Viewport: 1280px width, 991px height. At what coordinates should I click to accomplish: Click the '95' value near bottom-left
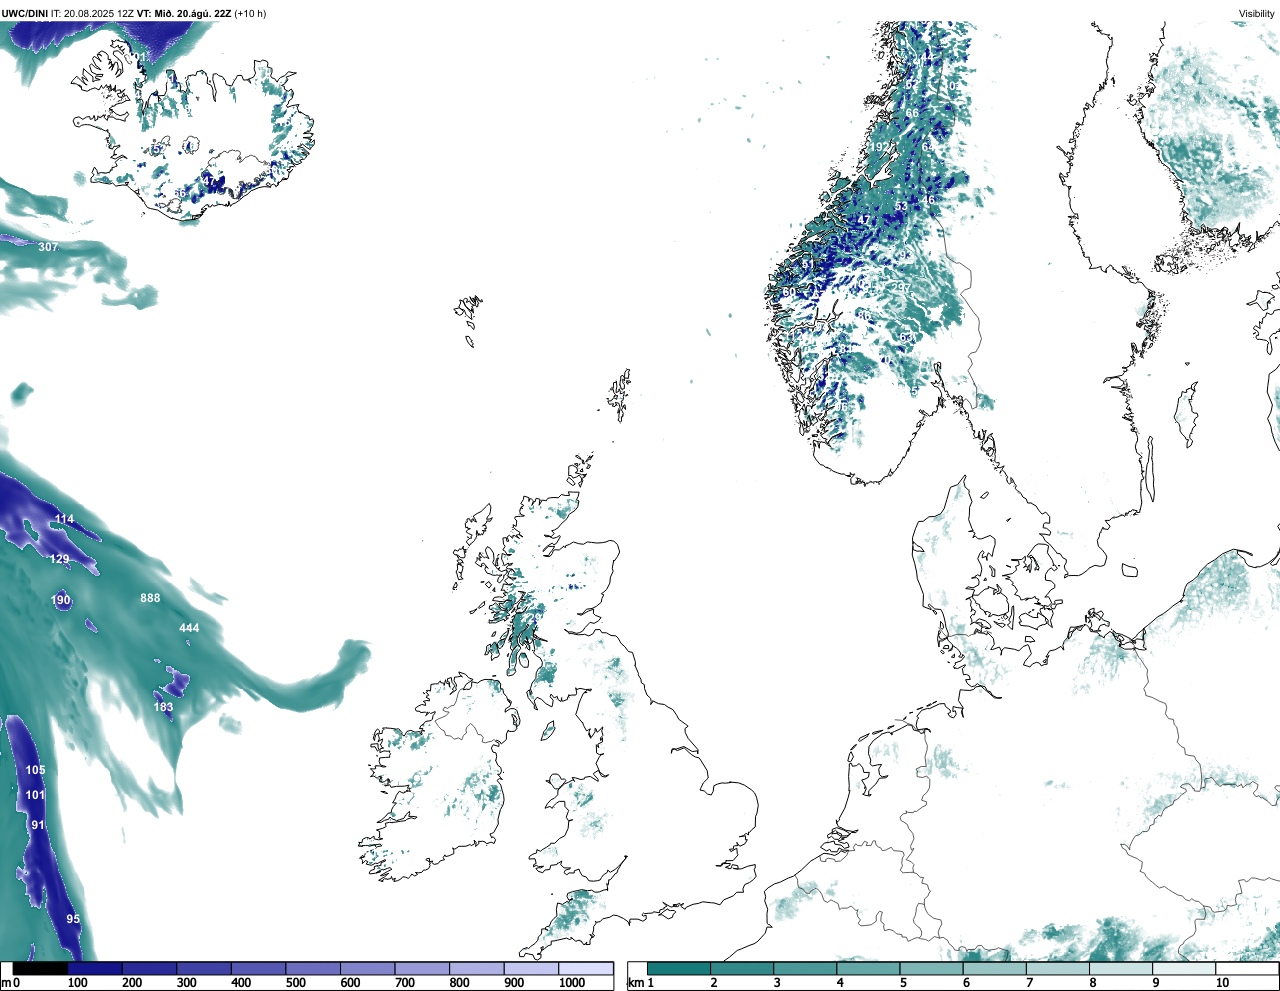[73, 919]
